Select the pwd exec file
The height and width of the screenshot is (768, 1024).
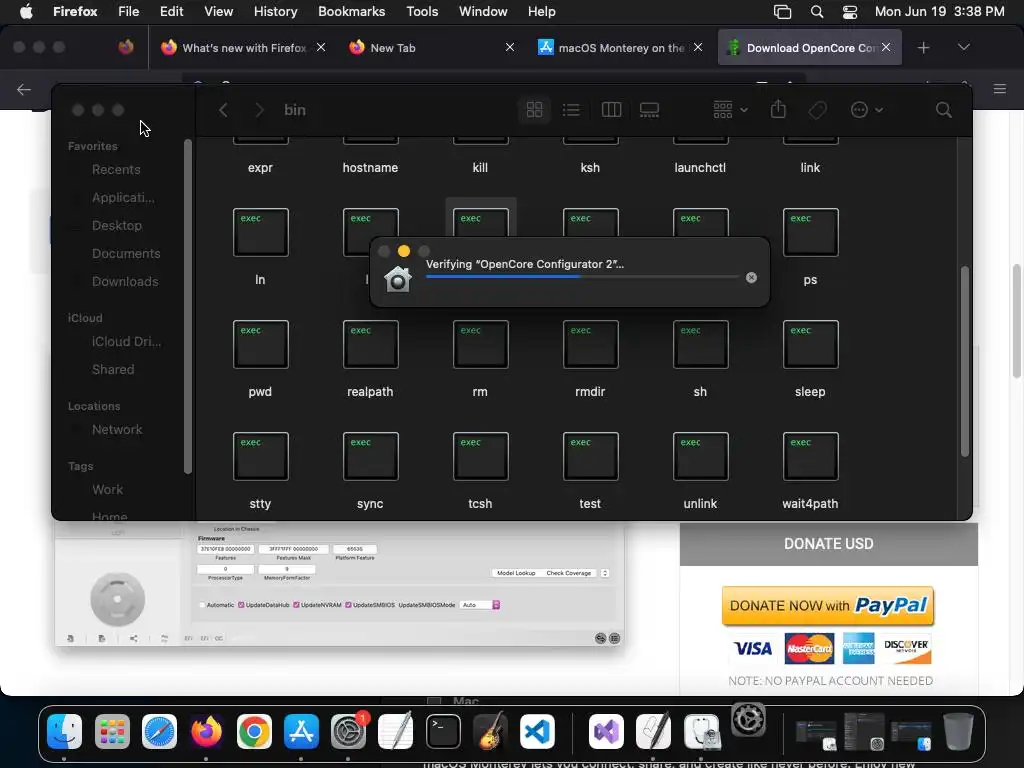(x=260, y=345)
